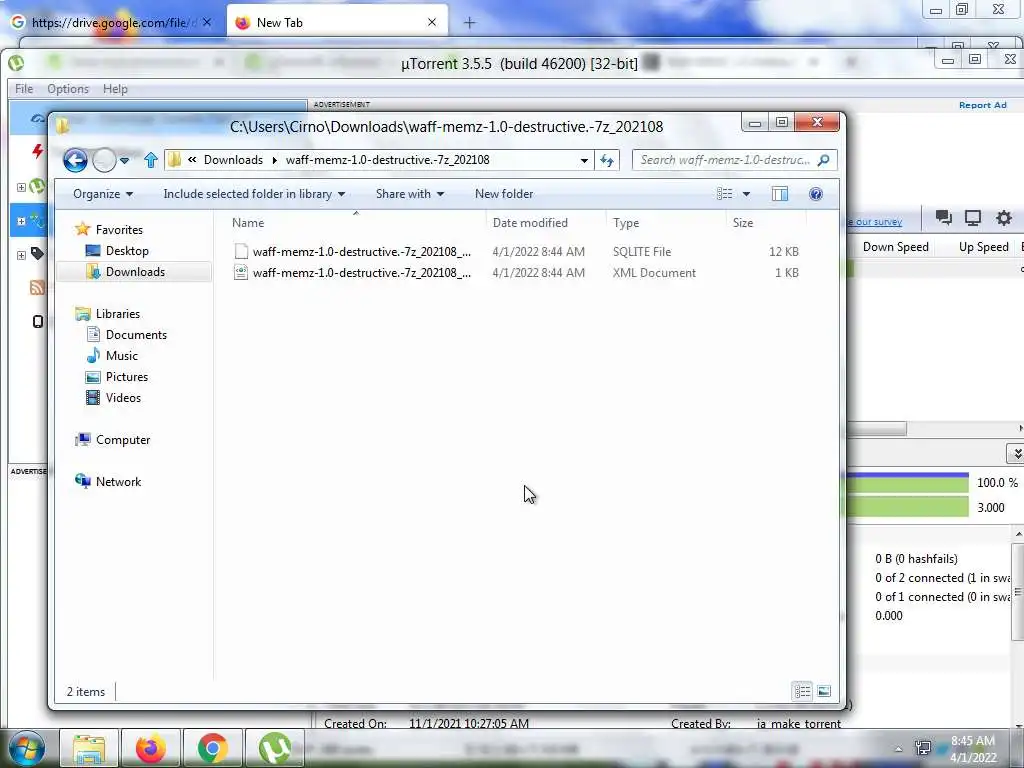The image size is (1024, 768).
Task: Launch Chrome from the taskbar
Action: tap(213, 748)
